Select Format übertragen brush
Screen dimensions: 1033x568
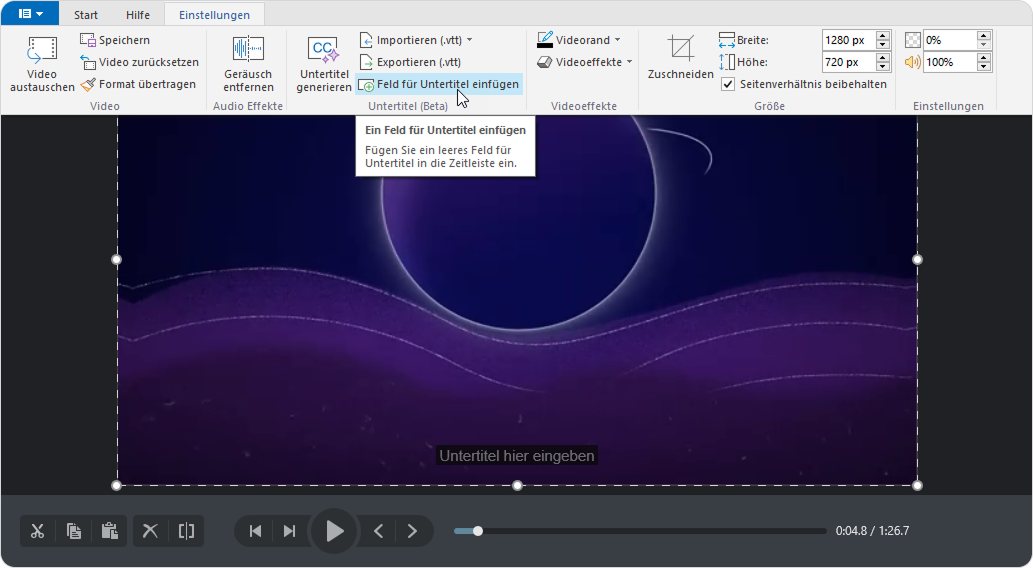pos(138,84)
